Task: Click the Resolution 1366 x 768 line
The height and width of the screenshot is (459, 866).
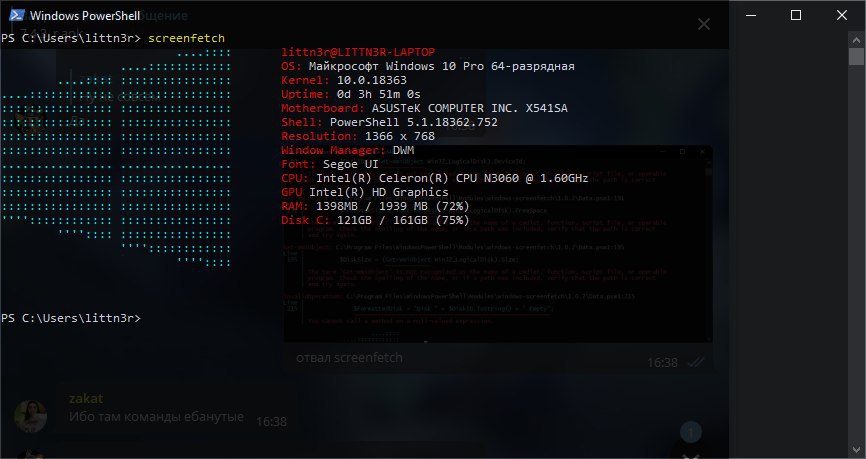Action: click(358, 136)
